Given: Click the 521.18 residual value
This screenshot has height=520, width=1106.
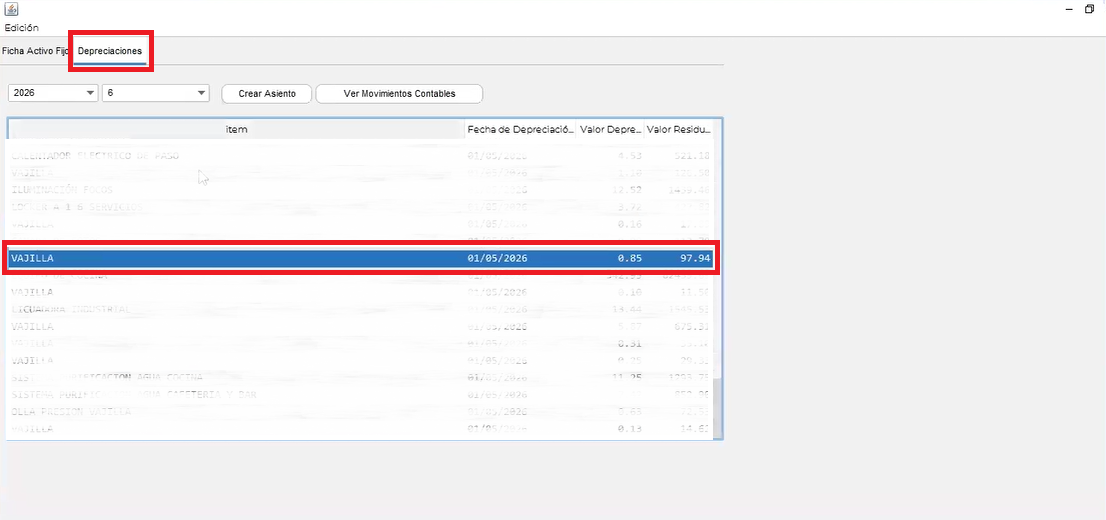Looking at the screenshot, I should click(x=691, y=155).
